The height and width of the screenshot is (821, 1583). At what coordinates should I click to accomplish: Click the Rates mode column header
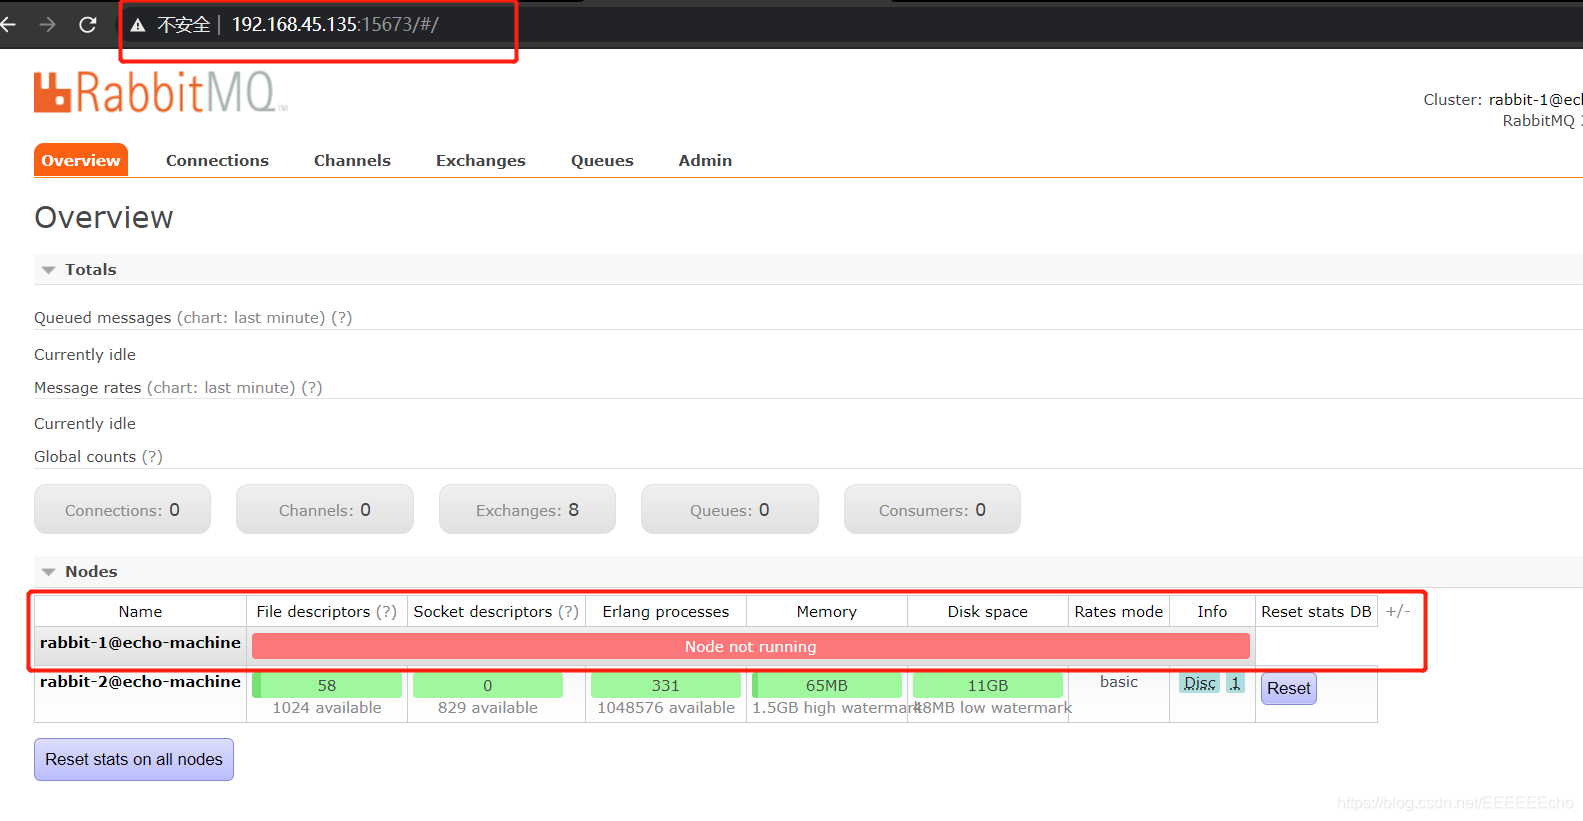[1119, 611]
